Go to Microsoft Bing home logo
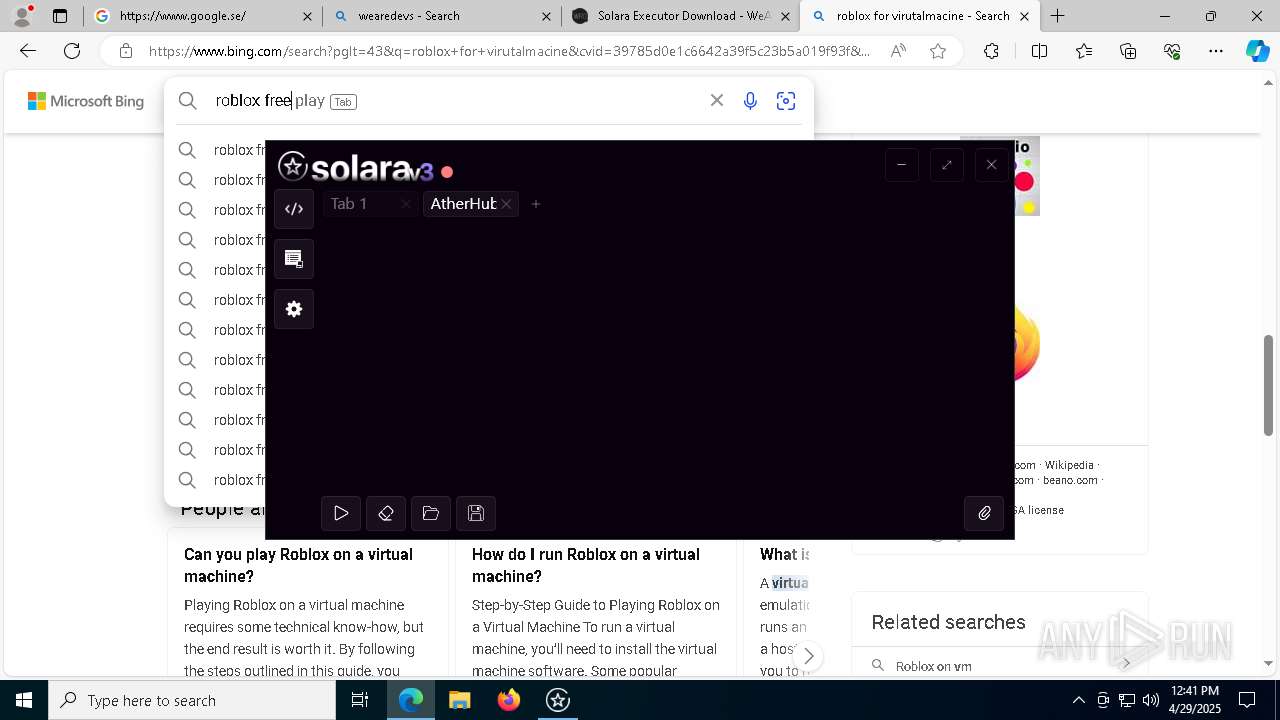This screenshot has width=1280, height=720. 86,101
